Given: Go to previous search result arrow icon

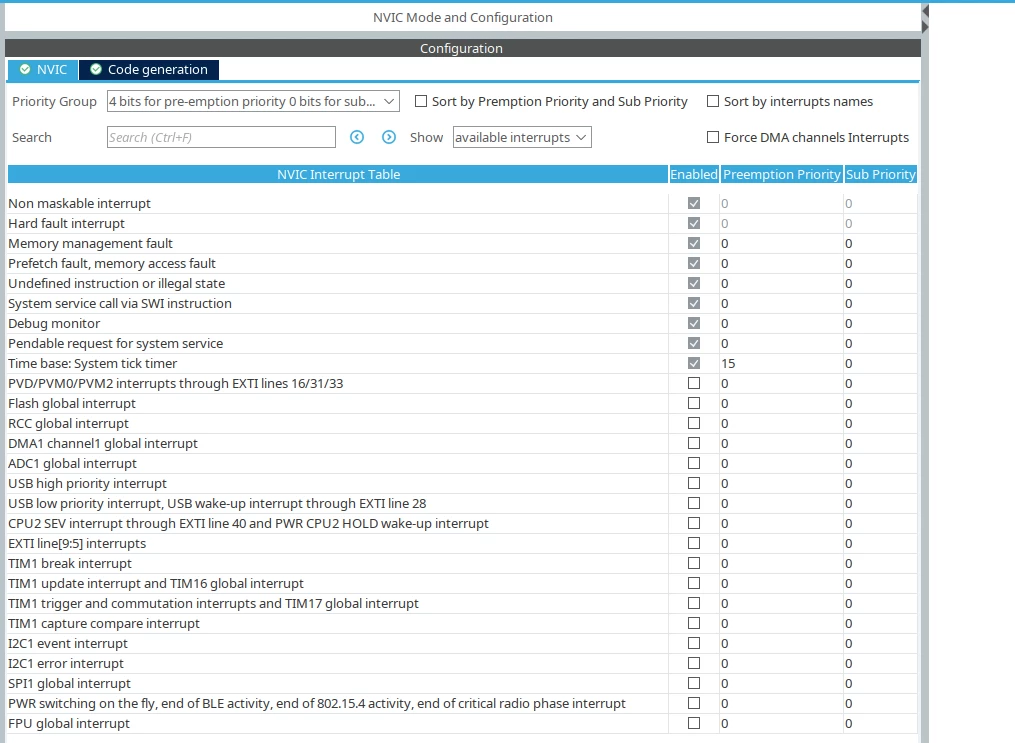Looking at the screenshot, I should tap(357, 137).
